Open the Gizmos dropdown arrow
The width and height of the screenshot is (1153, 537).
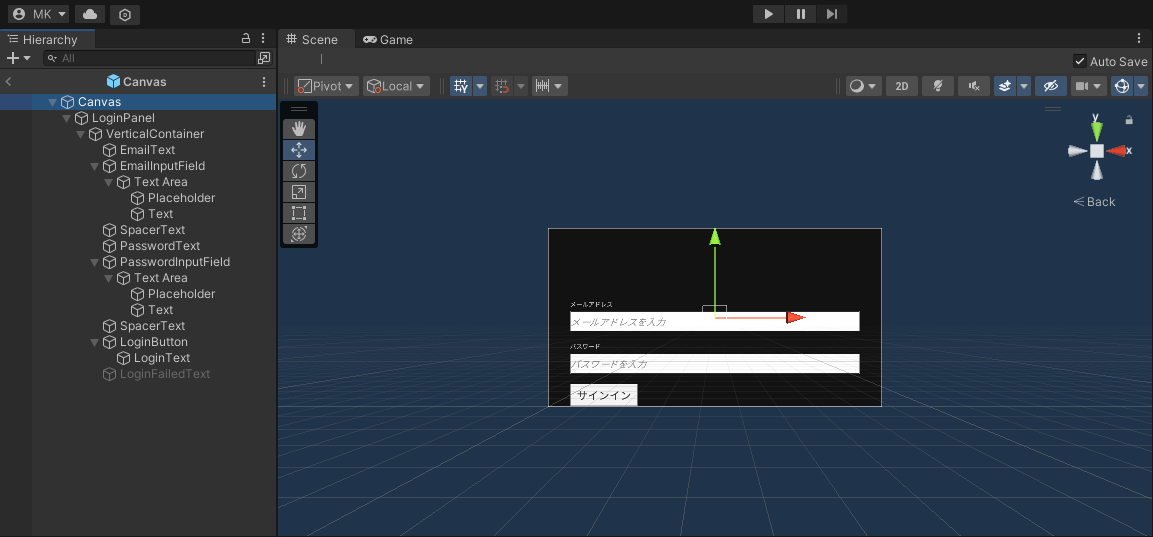pos(1141,86)
